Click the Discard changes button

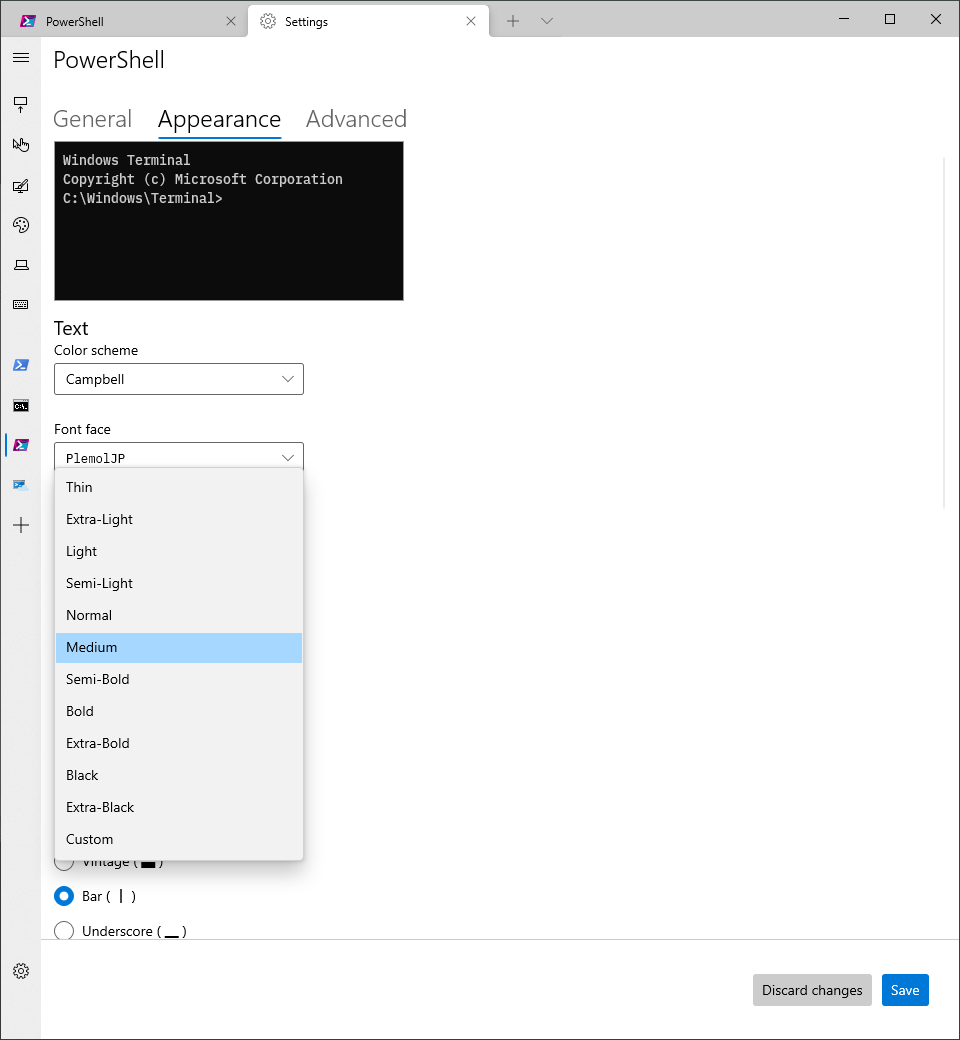point(812,990)
